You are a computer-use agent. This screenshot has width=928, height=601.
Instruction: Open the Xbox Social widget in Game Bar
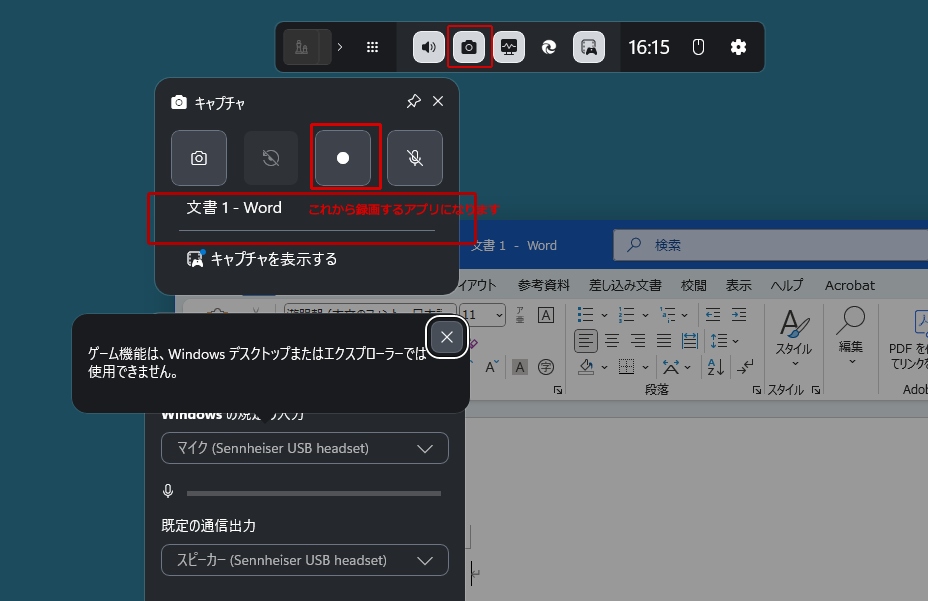click(x=589, y=47)
